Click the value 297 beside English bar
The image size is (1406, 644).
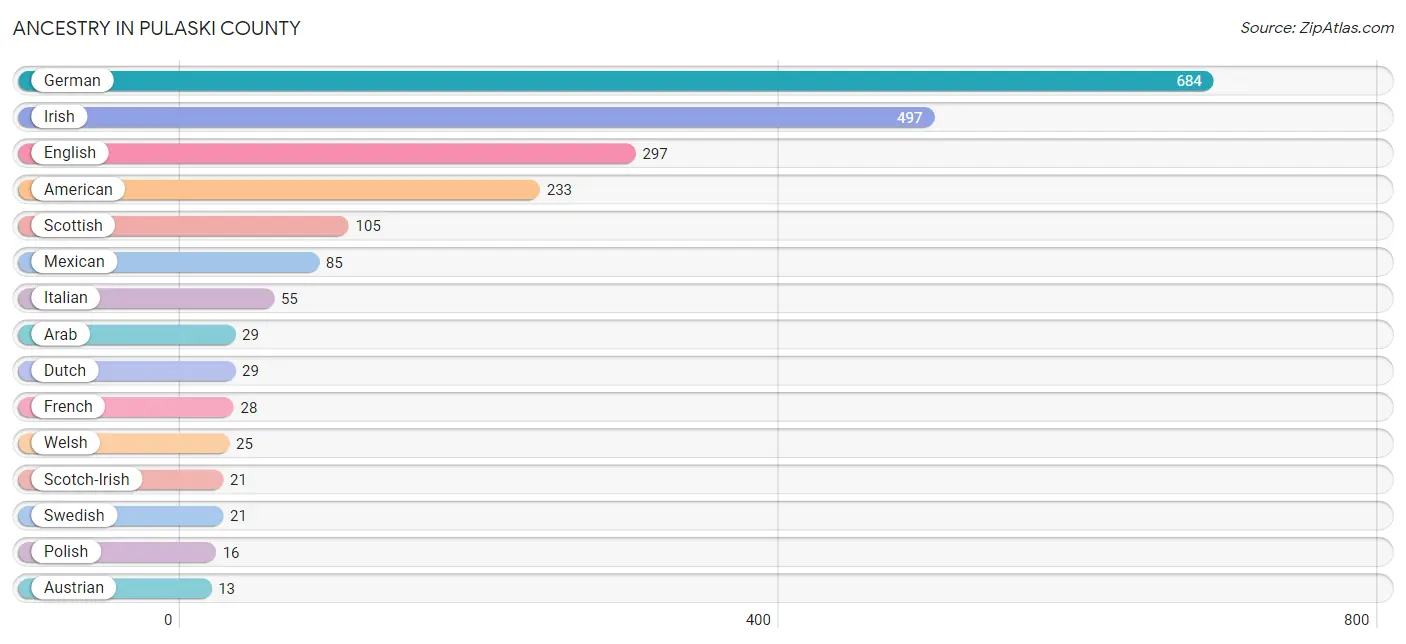click(655, 154)
